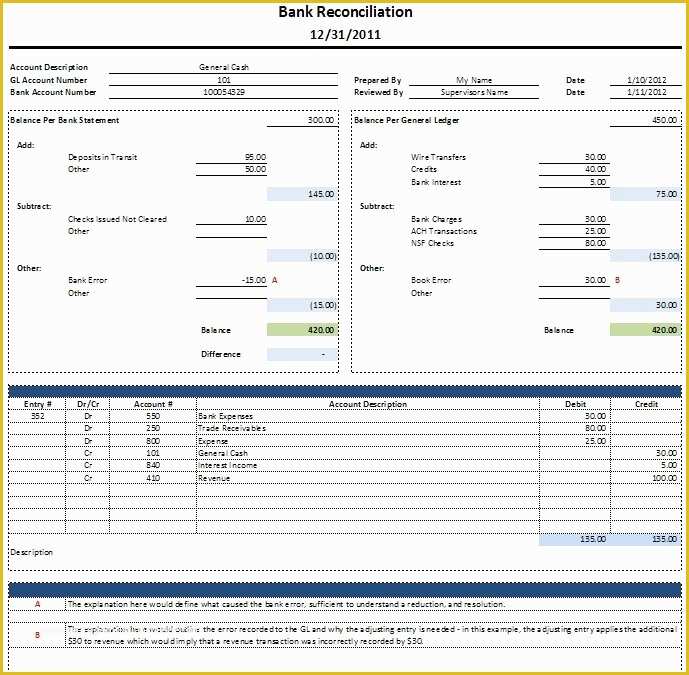This screenshot has height=675, width=689.
Task: Click the Trade Receivables debit 80.00
Action: (x=575, y=428)
